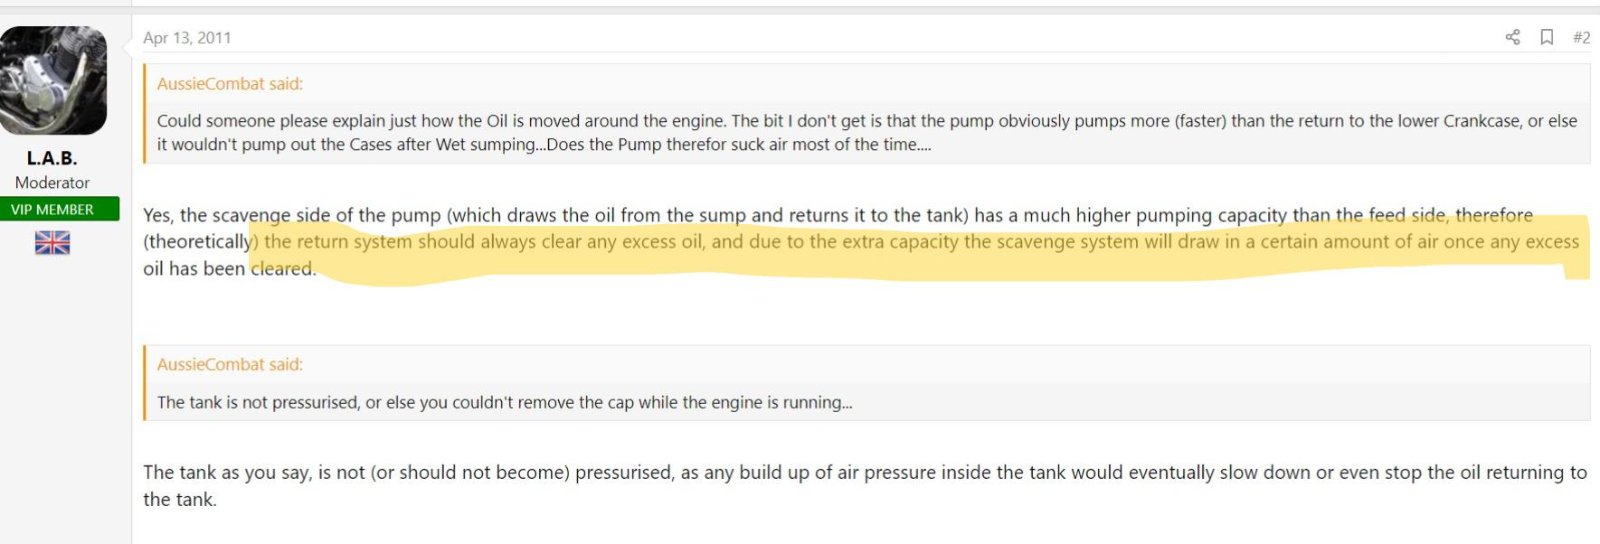The height and width of the screenshot is (544, 1600).
Task: Click the final words 'the tank.' in the reply
Action: coord(179,500)
